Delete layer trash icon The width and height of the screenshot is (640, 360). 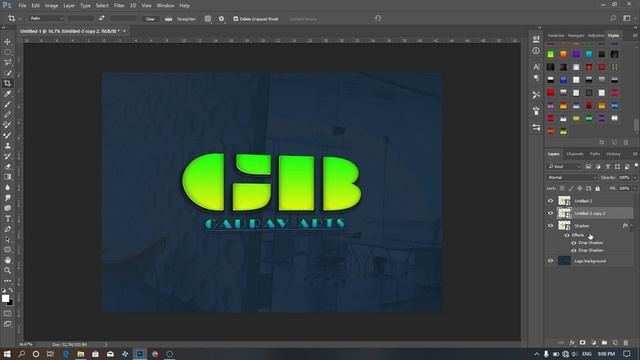point(626,343)
